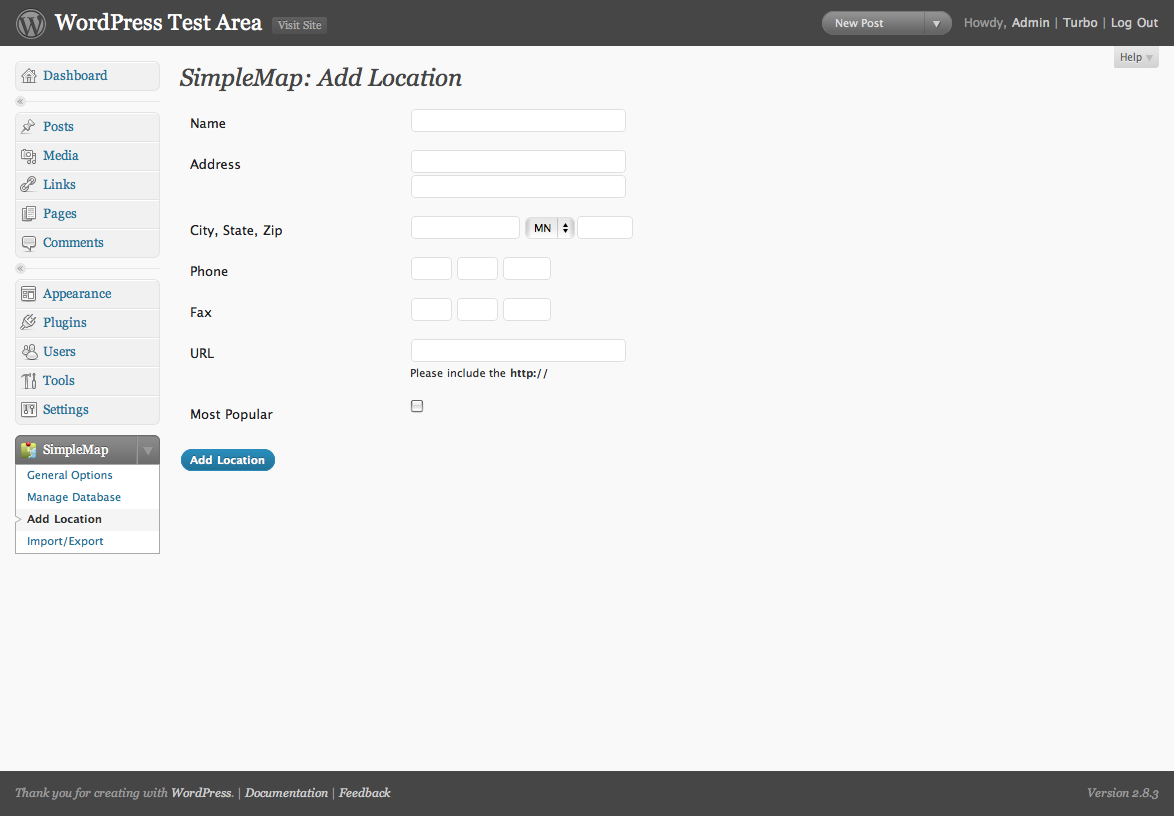Enable the Most Popular checkbox
The image size is (1174, 816).
pos(417,406)
